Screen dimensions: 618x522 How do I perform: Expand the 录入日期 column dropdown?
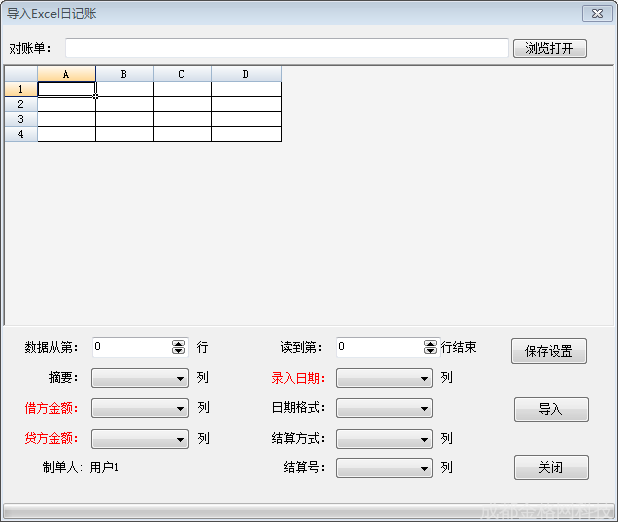384,378
